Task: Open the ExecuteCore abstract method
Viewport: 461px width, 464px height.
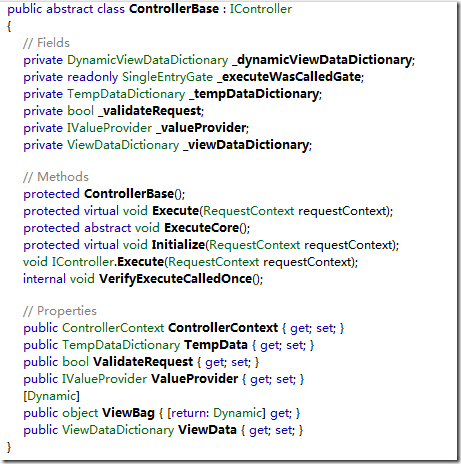Action: click(202, 228)
